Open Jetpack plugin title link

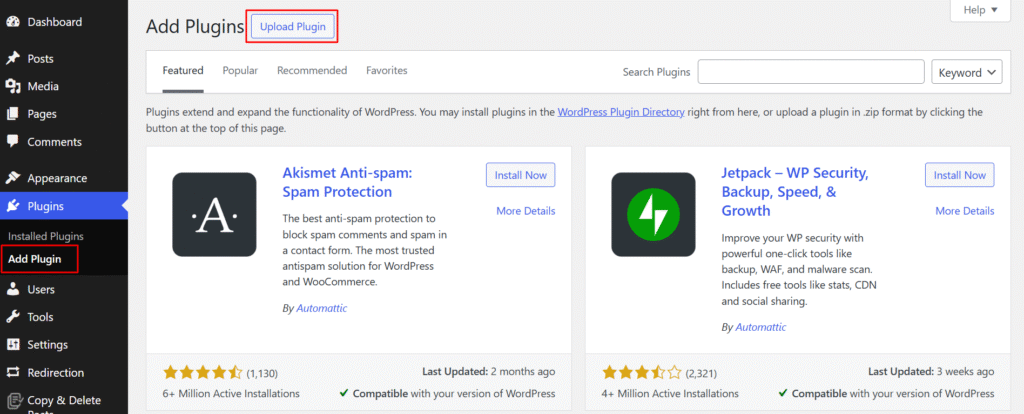click(x=795, y=192)
